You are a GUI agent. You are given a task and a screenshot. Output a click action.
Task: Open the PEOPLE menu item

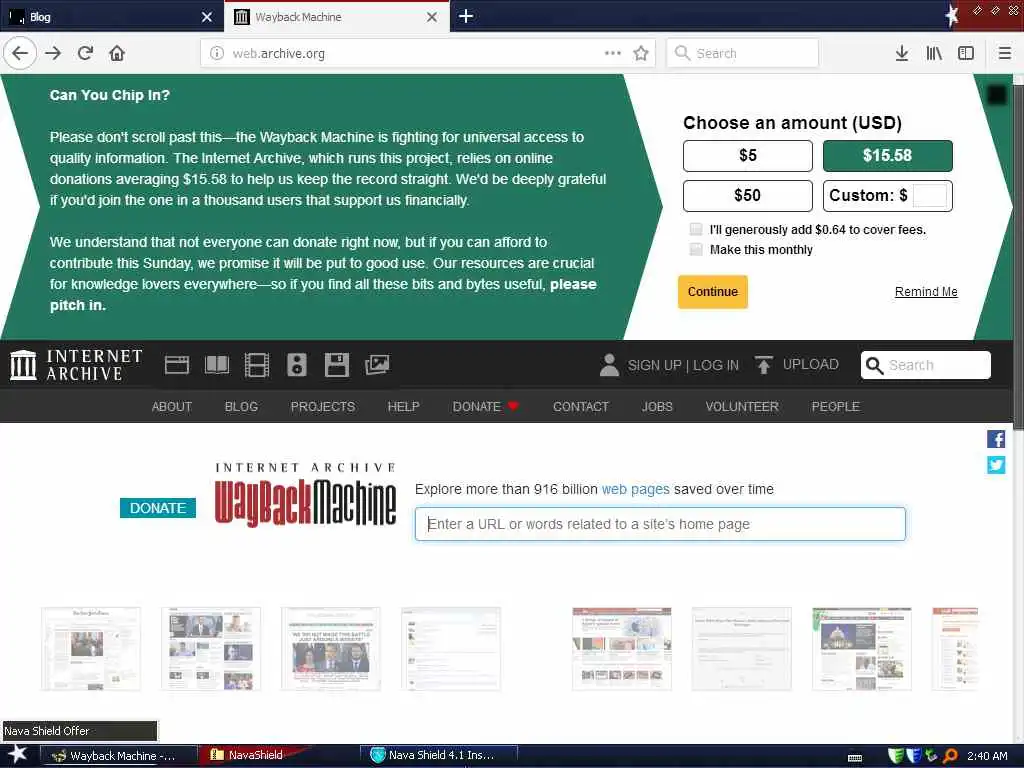coord(835,406)
